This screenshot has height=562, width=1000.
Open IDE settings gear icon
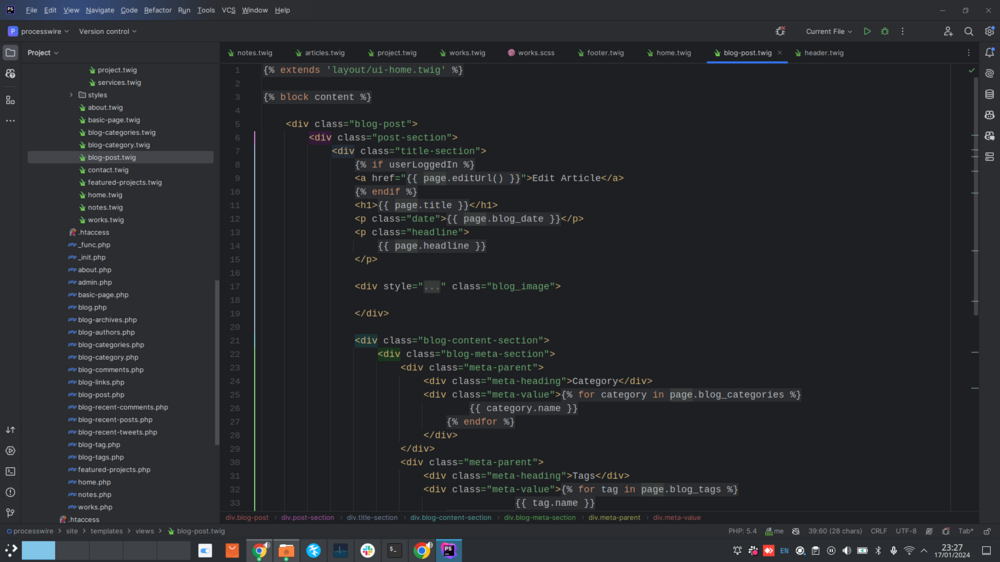(988, 32)
